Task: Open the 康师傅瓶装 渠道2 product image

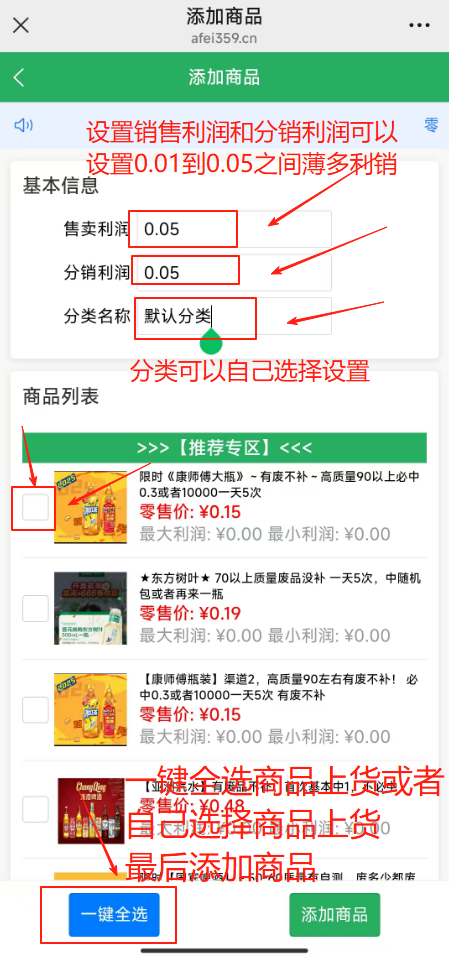Action: (x=90, y=709)
